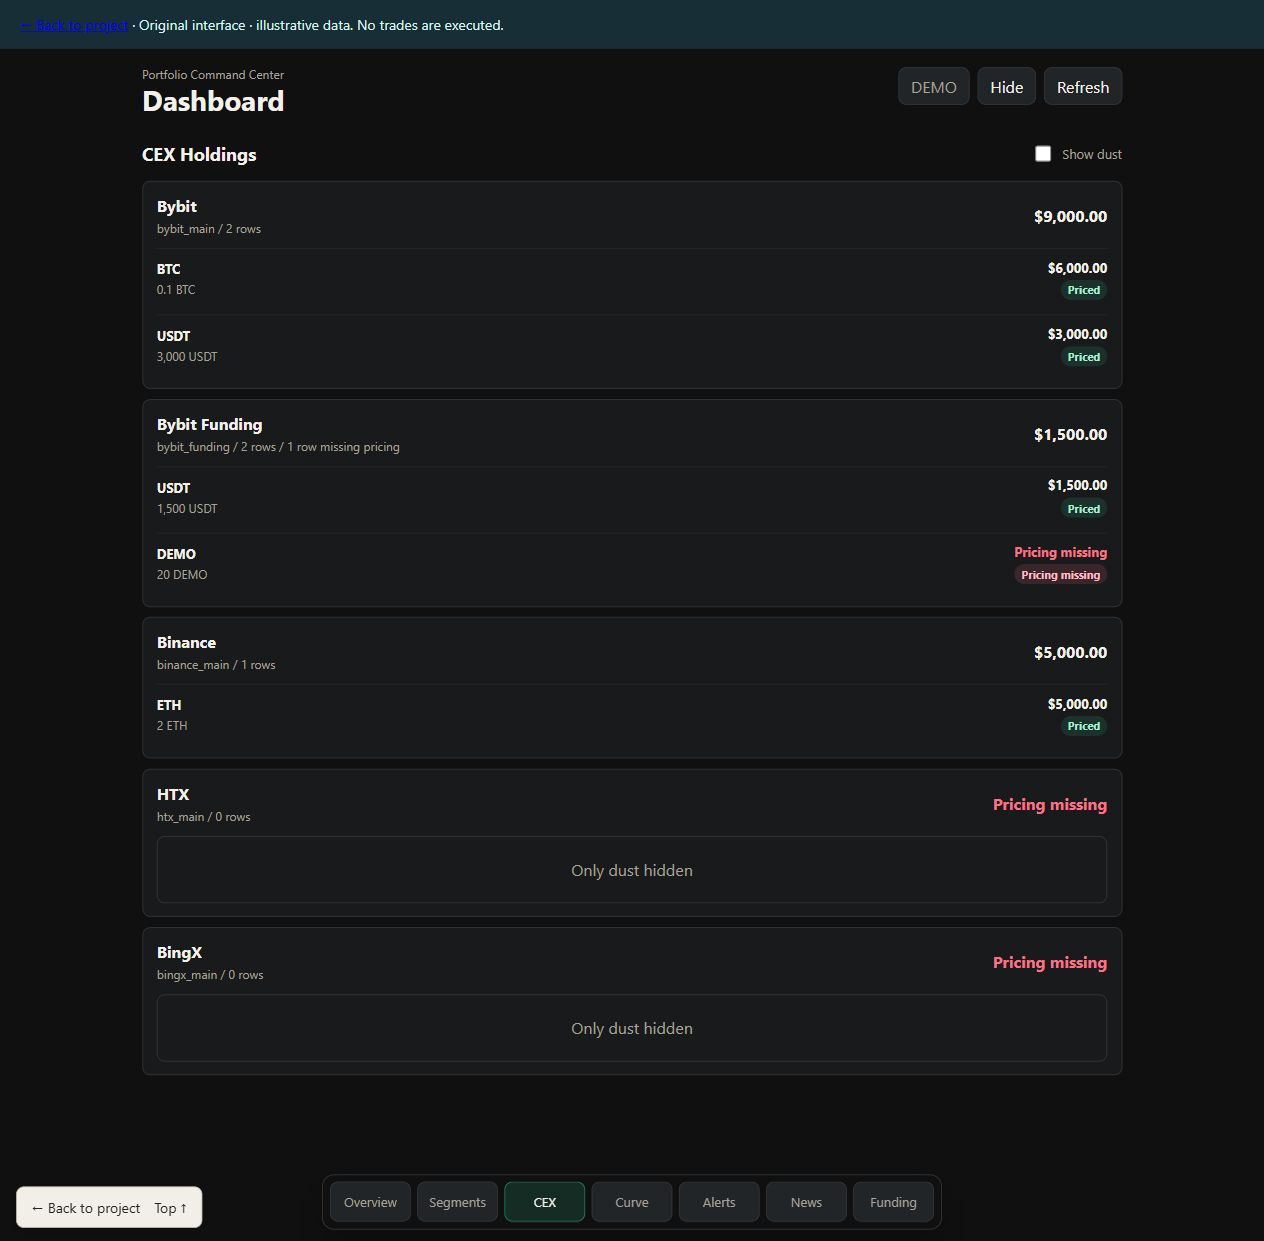Screen dimensions: 1264x1241
Task: Click the Pricing missing badge on DEMO row
Action: (x=1060, y=575)
